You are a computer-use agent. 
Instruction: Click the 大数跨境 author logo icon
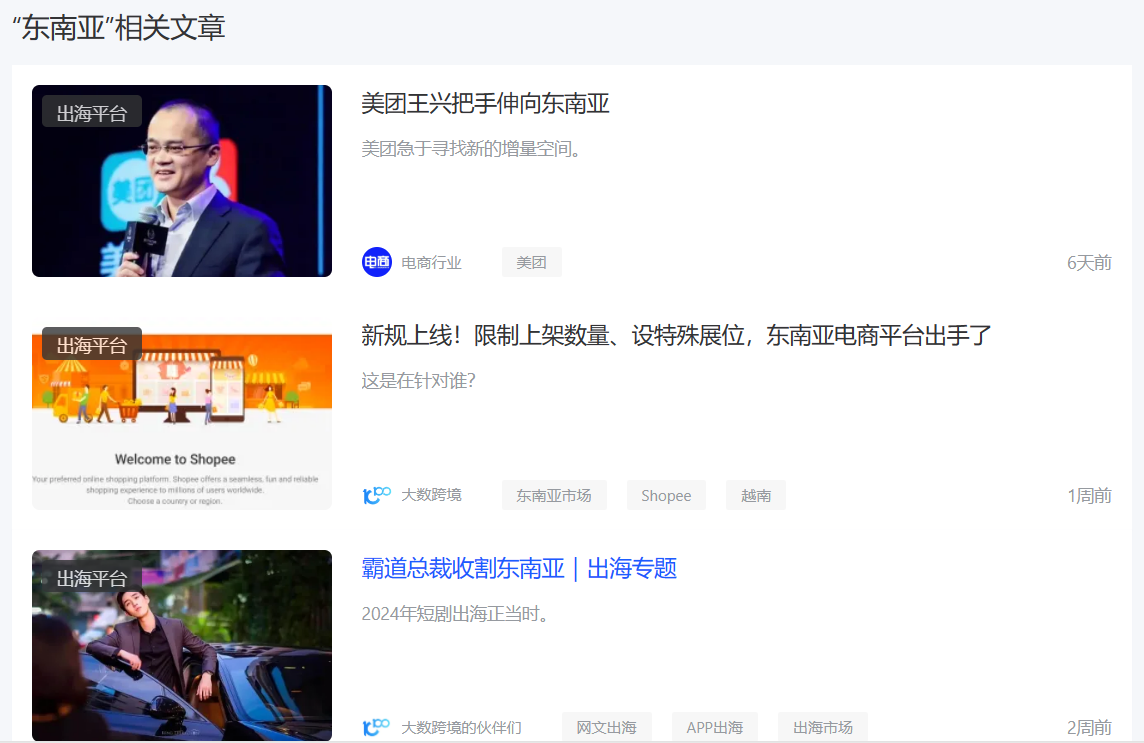pos(376,495)
